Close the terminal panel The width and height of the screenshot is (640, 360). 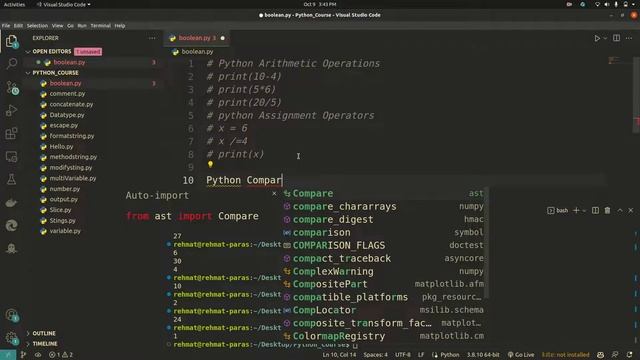click(x=631, y=210)
